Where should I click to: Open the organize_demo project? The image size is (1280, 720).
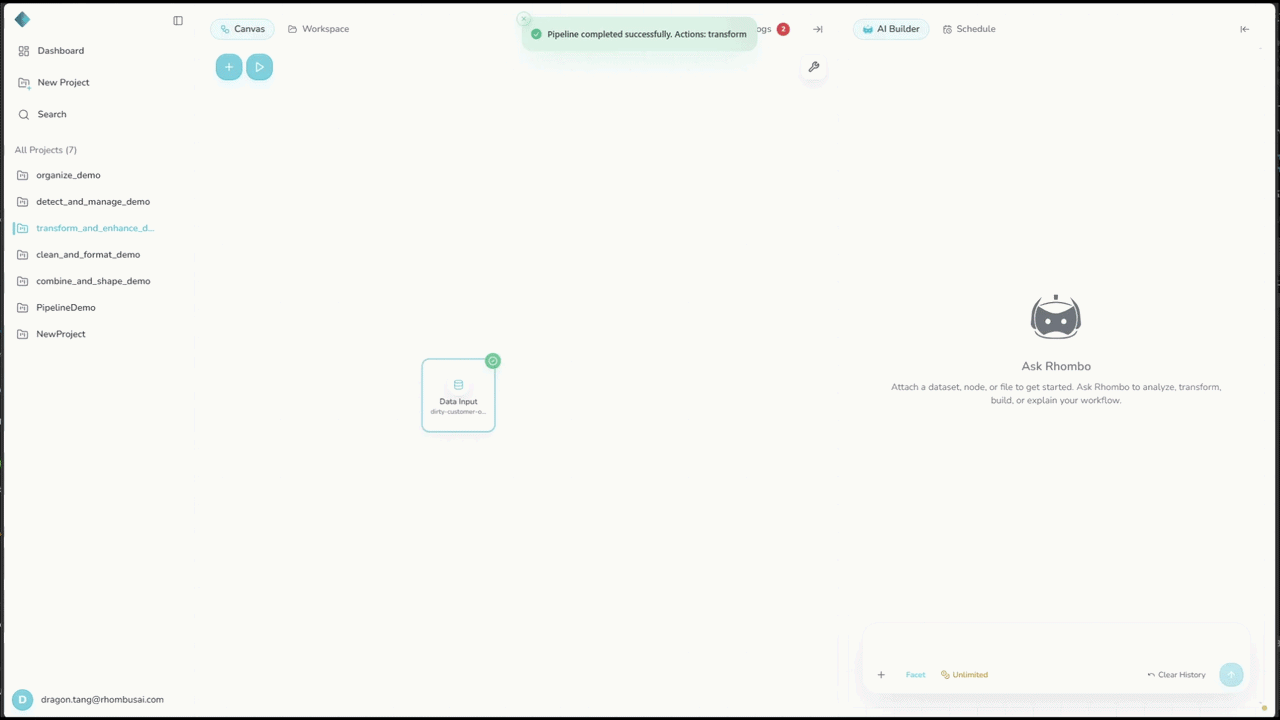click(68, 175)
